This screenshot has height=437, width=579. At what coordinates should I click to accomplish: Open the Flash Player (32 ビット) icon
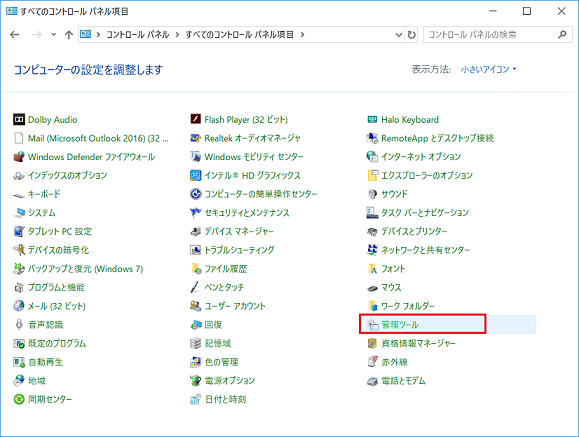195,119
